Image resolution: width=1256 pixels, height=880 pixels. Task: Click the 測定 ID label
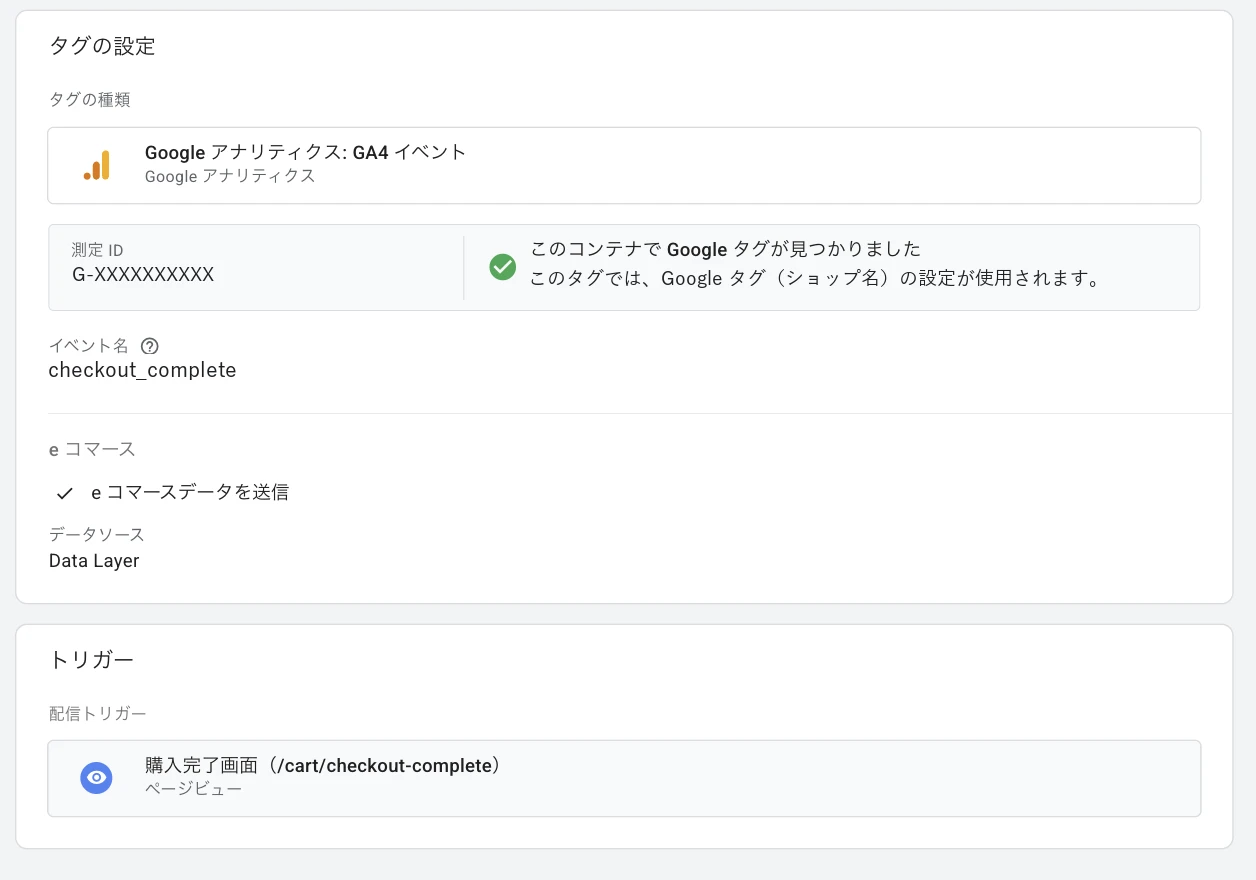tap(97, 251)
